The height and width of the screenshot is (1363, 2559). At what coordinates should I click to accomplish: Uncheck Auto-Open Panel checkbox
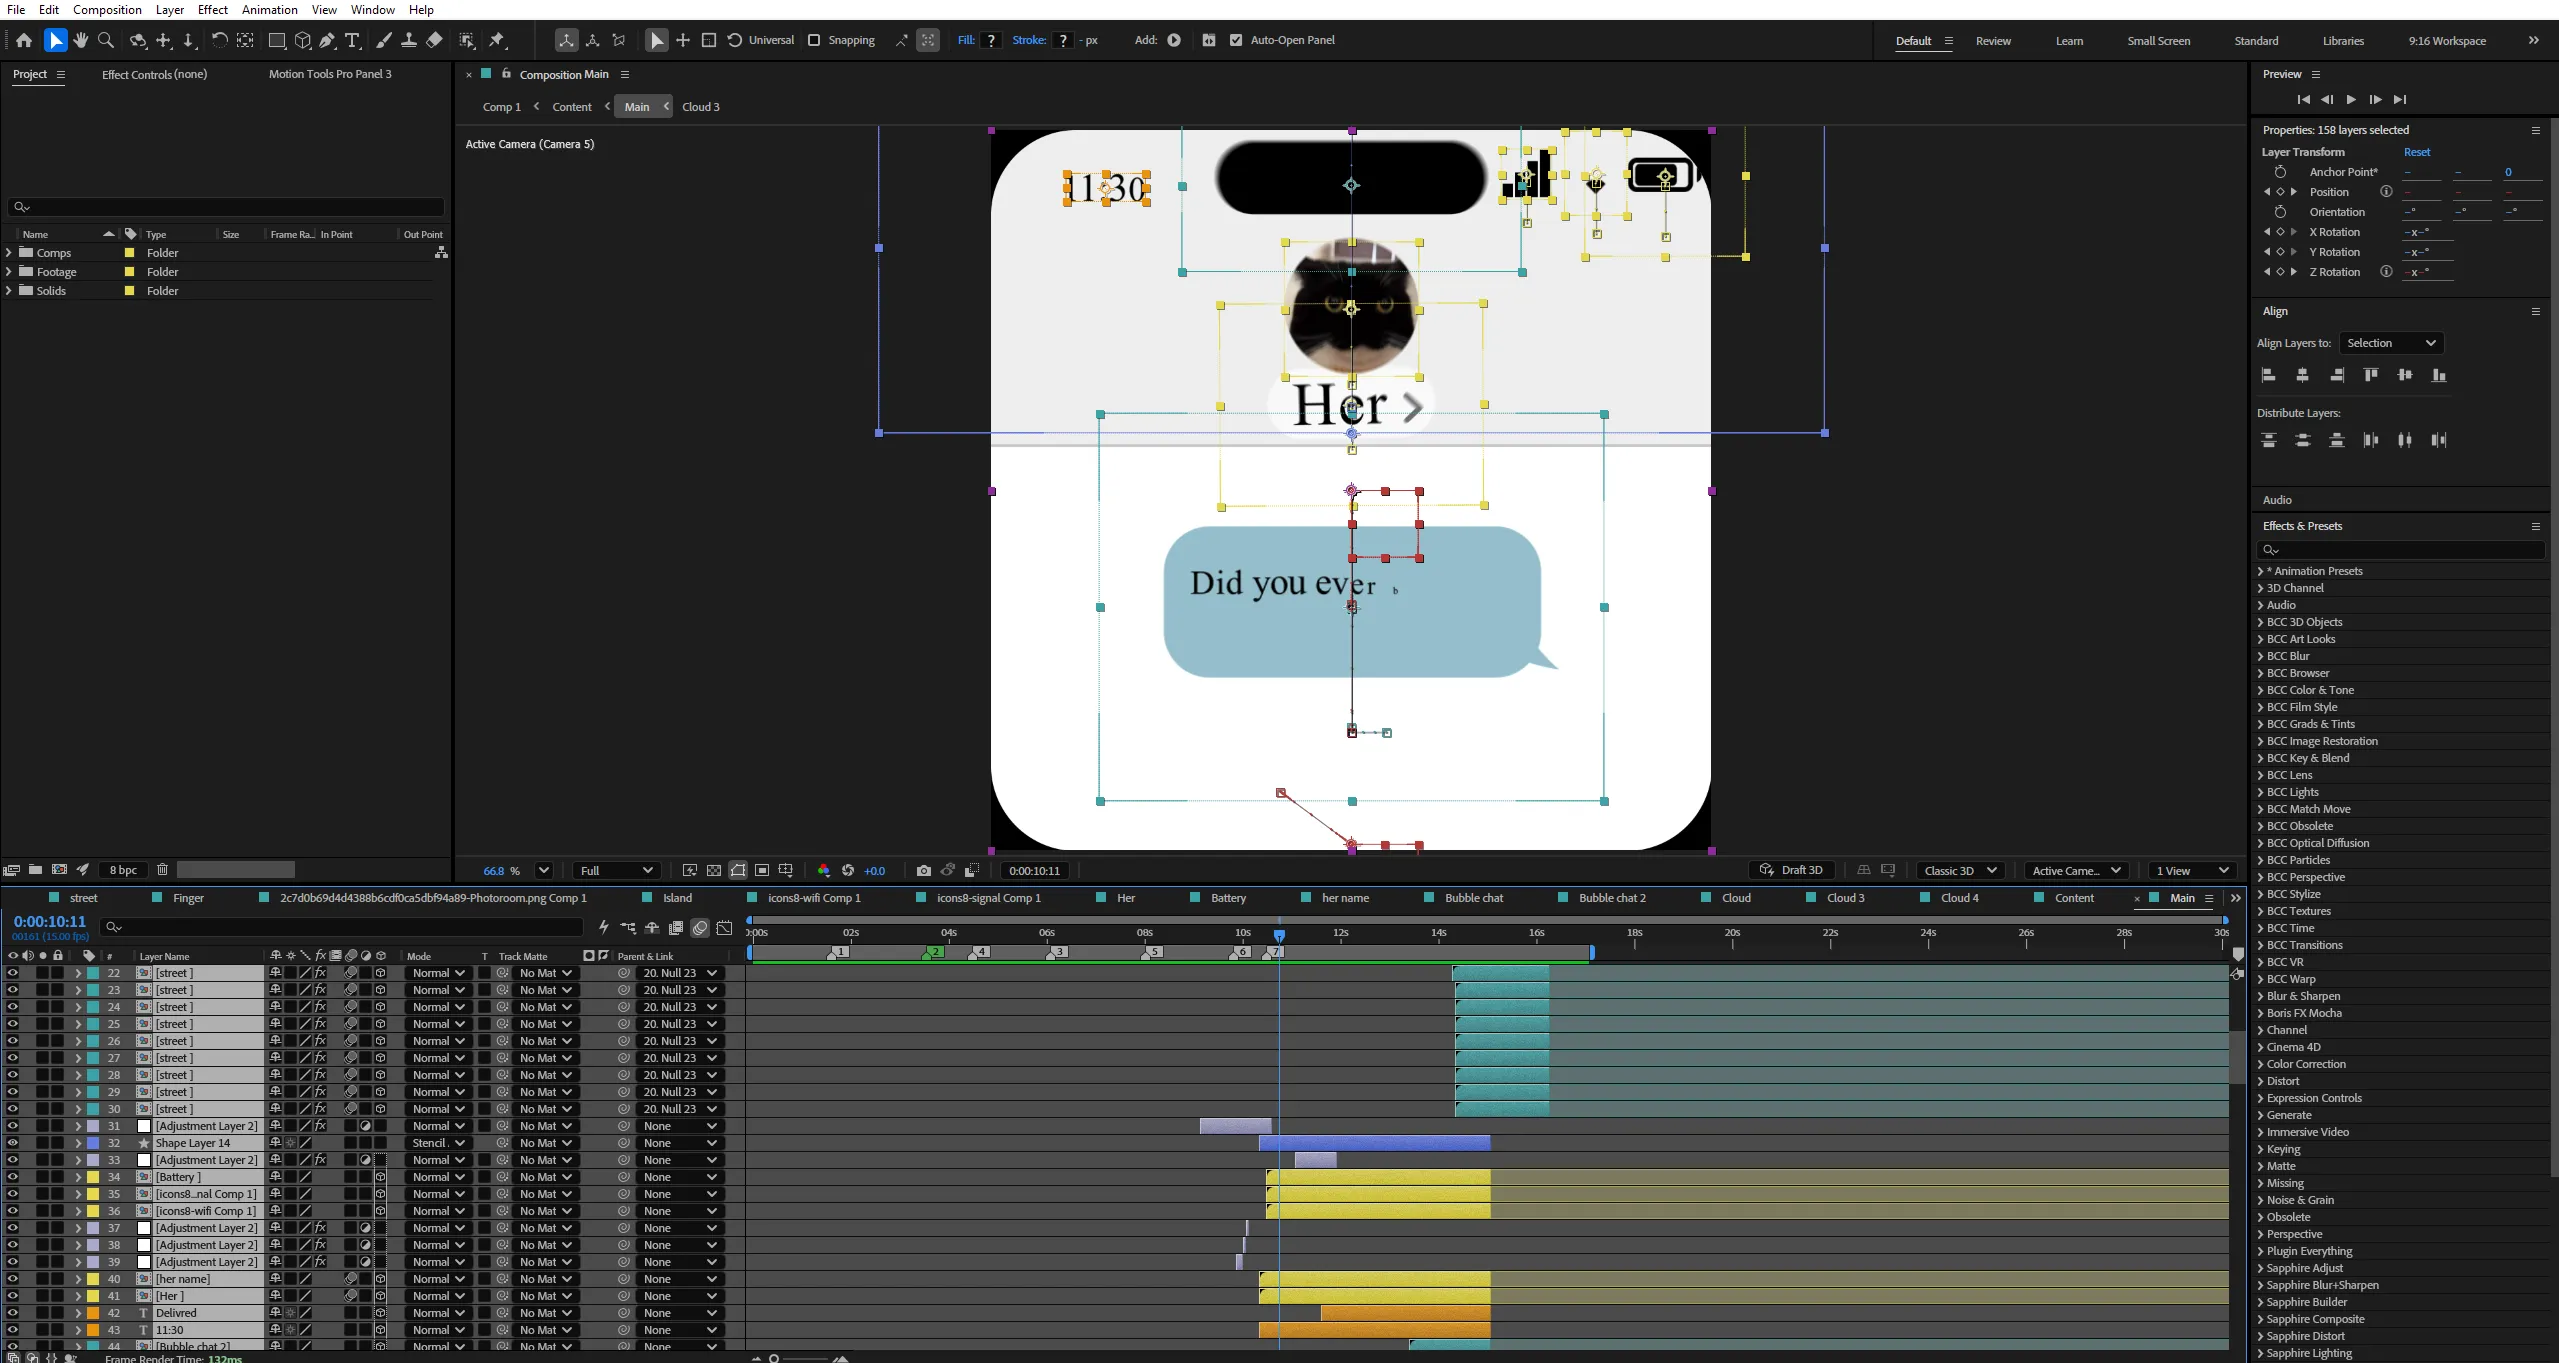(1236, 40)
